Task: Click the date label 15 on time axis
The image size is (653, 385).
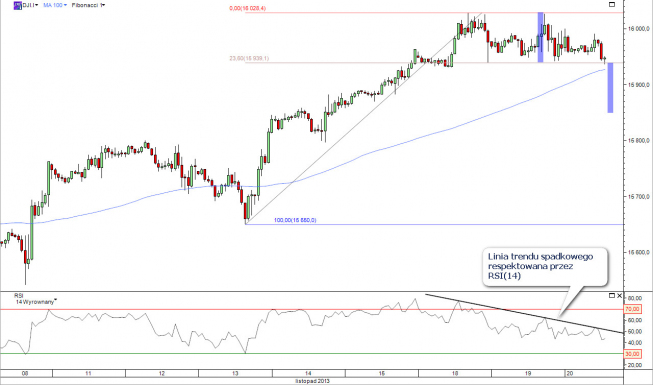Action: [382, 373]
